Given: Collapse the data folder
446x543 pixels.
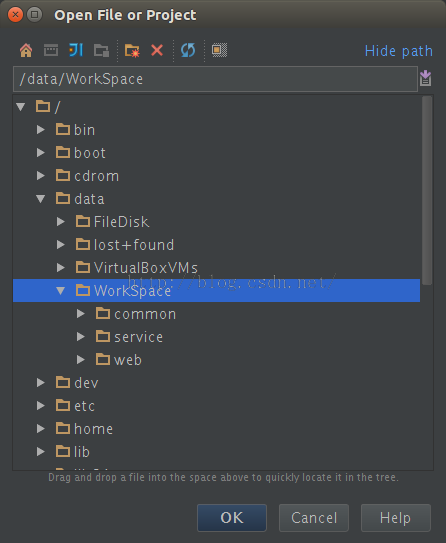Looking at the screenshot, I should [41, 199].
